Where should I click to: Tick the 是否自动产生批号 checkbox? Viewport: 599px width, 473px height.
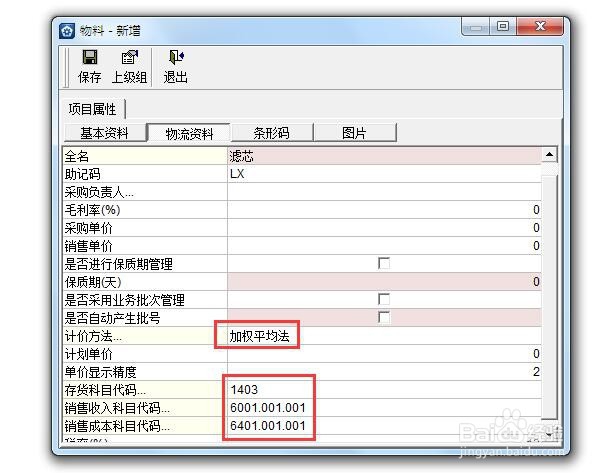pyautogui.click(x=384, y=317)
